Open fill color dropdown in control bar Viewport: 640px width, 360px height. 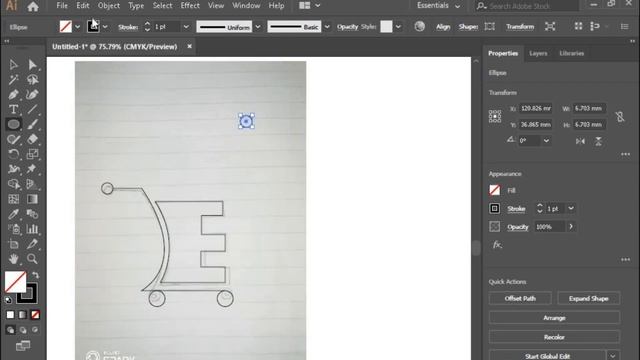click(77, 27)
